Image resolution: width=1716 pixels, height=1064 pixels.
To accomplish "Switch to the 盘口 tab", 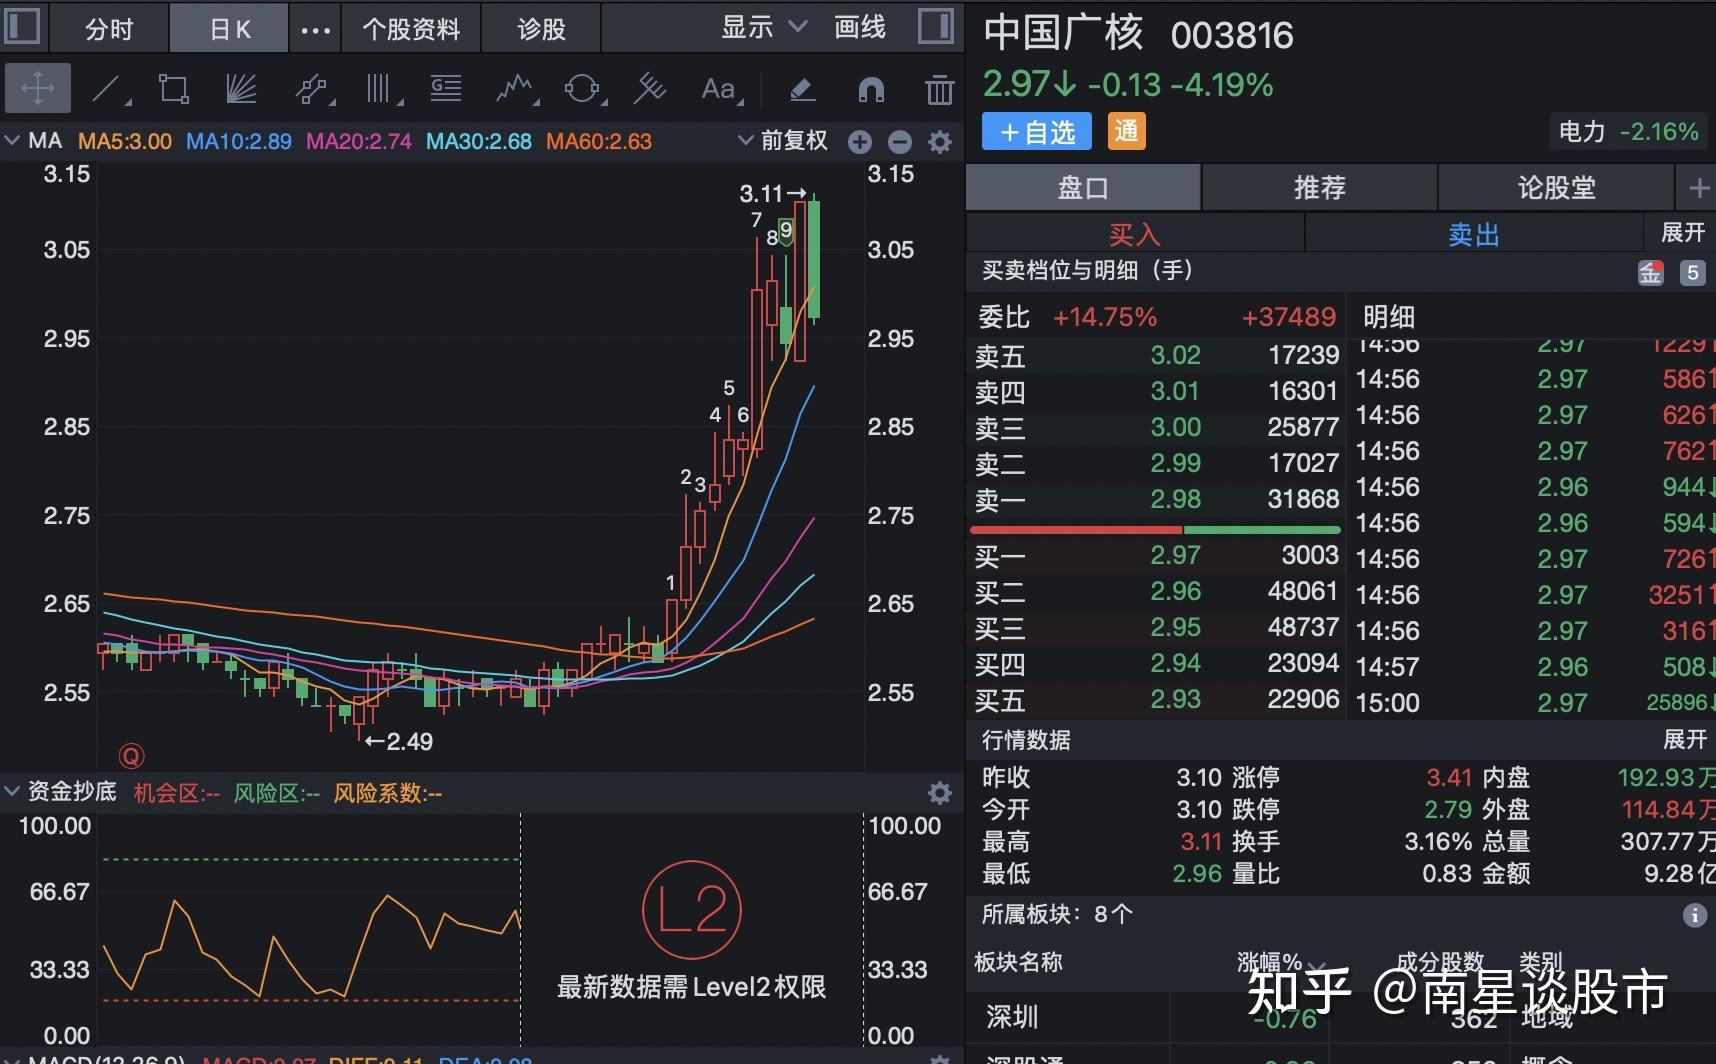I will 1083,187.
